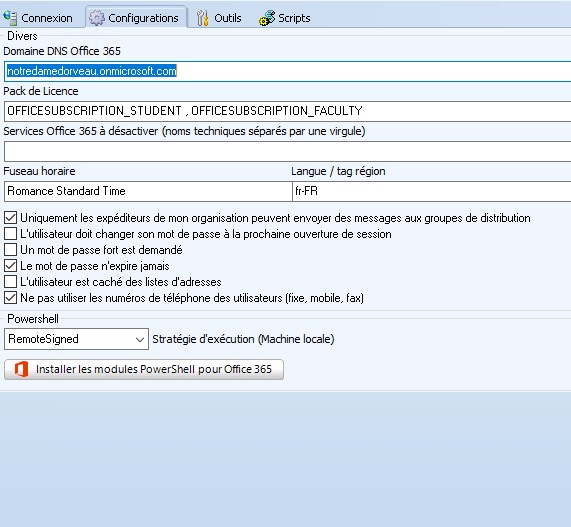This screenshot has height=527, width=571.
Task: Click the Stratégie d'exécution (Machine locale) label
Action: tap(243, 339)
